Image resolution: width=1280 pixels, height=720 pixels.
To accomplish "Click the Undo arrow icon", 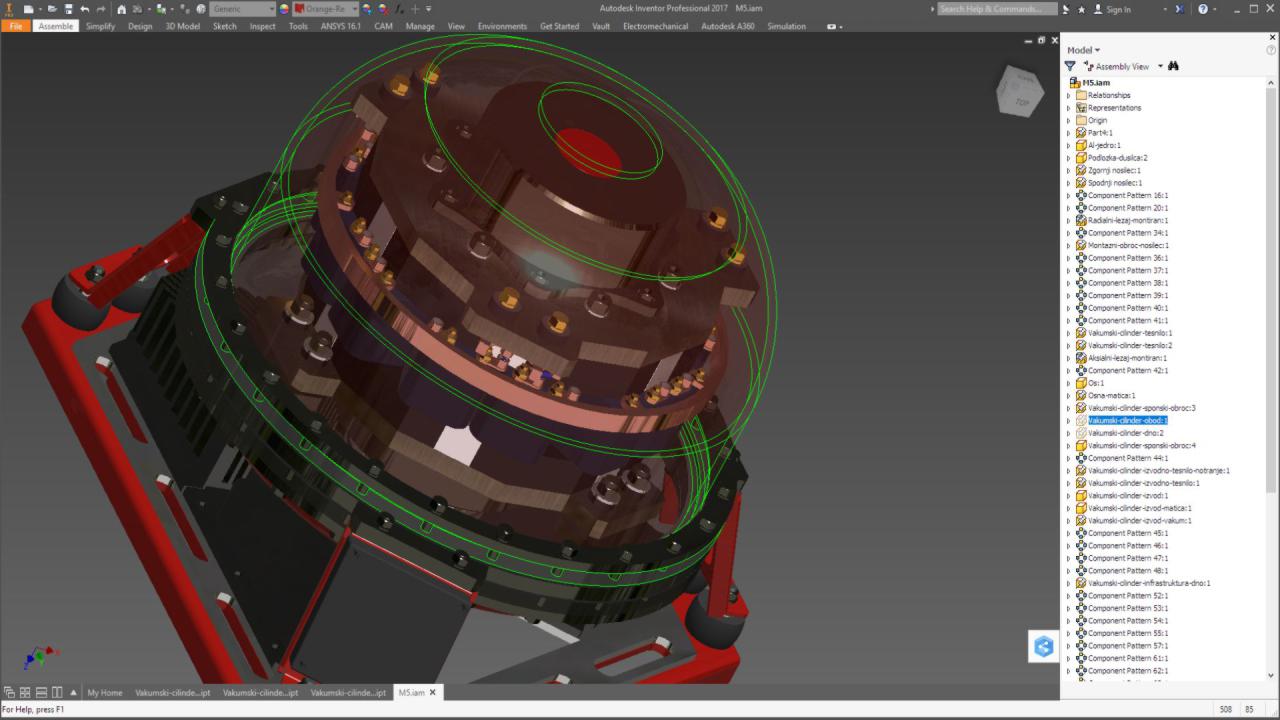I will click(84, 9).
